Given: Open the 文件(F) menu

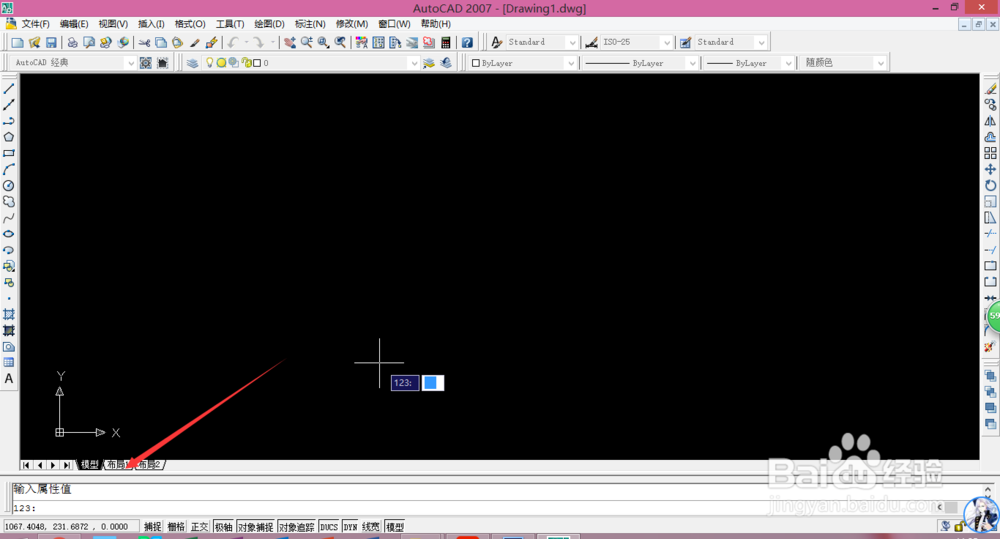Looking at the screenshot, I should (x=35, y=24).
